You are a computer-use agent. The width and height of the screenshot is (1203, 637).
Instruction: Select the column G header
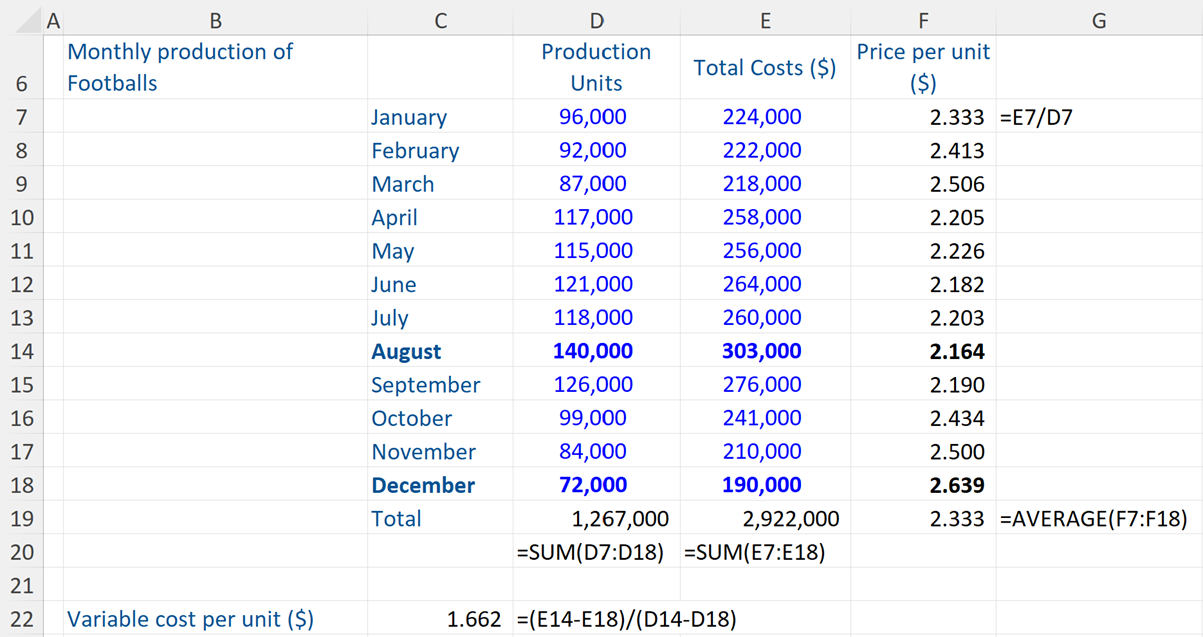(1098, 19)
